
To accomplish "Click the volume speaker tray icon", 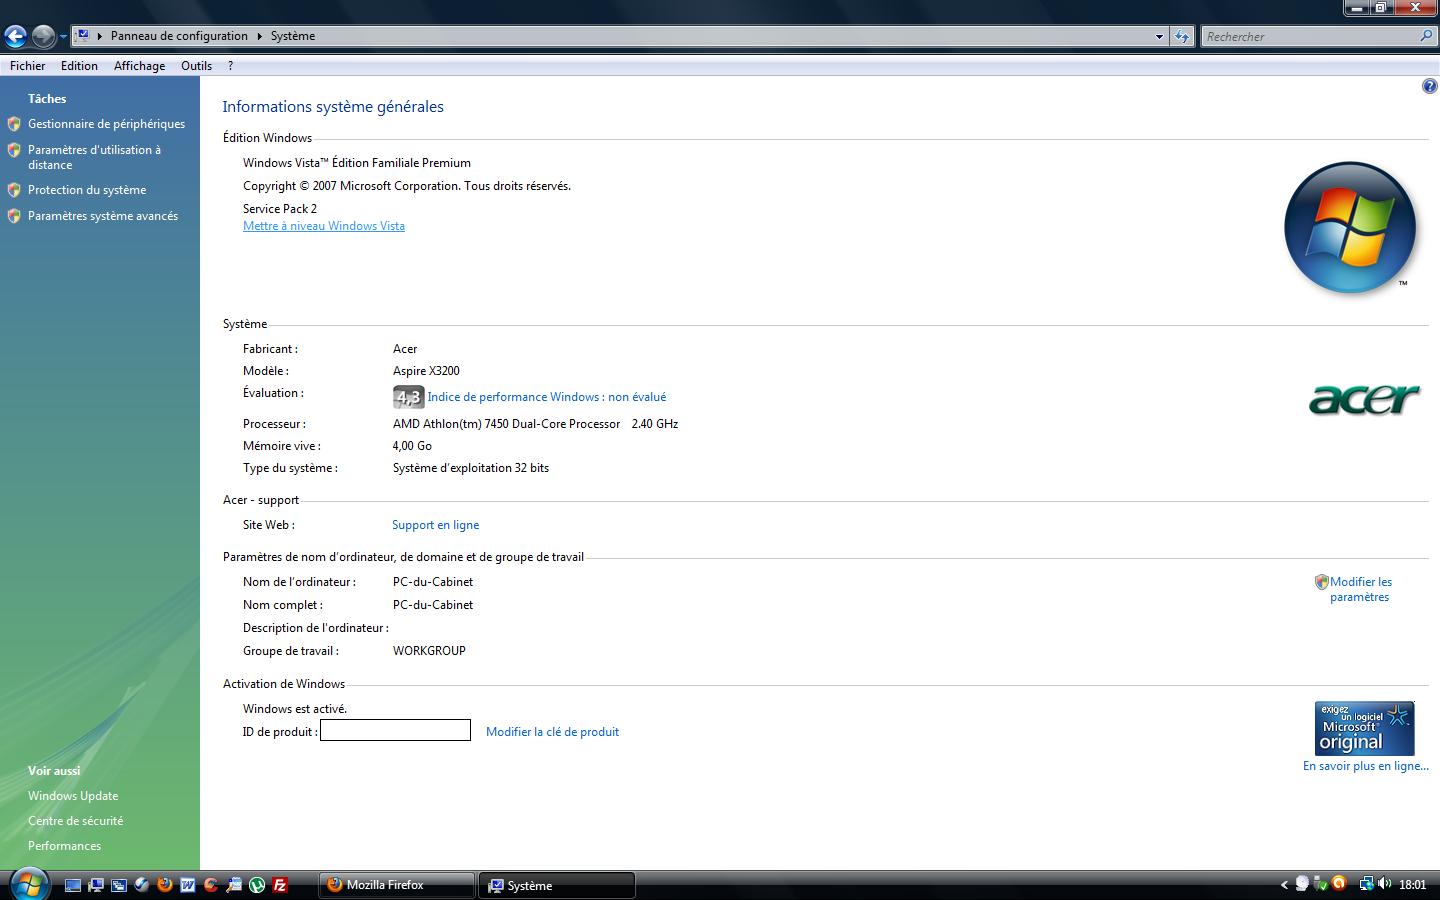I will 1384,884.
